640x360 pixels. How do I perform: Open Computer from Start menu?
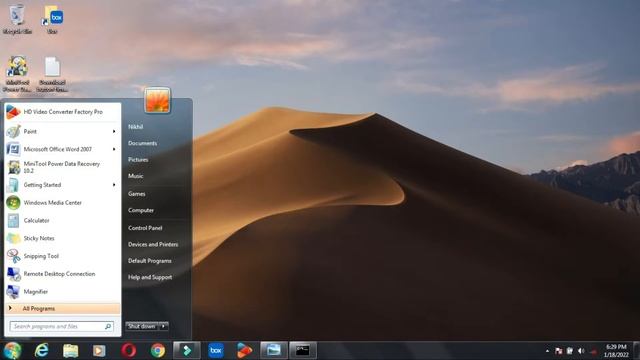click(x=141, y=210)
